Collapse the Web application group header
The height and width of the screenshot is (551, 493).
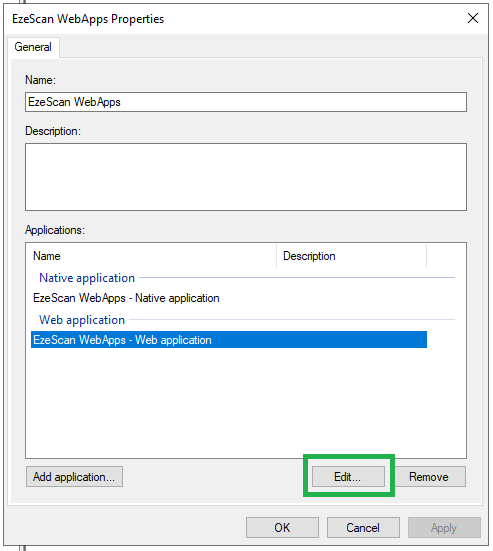(82, 320)
